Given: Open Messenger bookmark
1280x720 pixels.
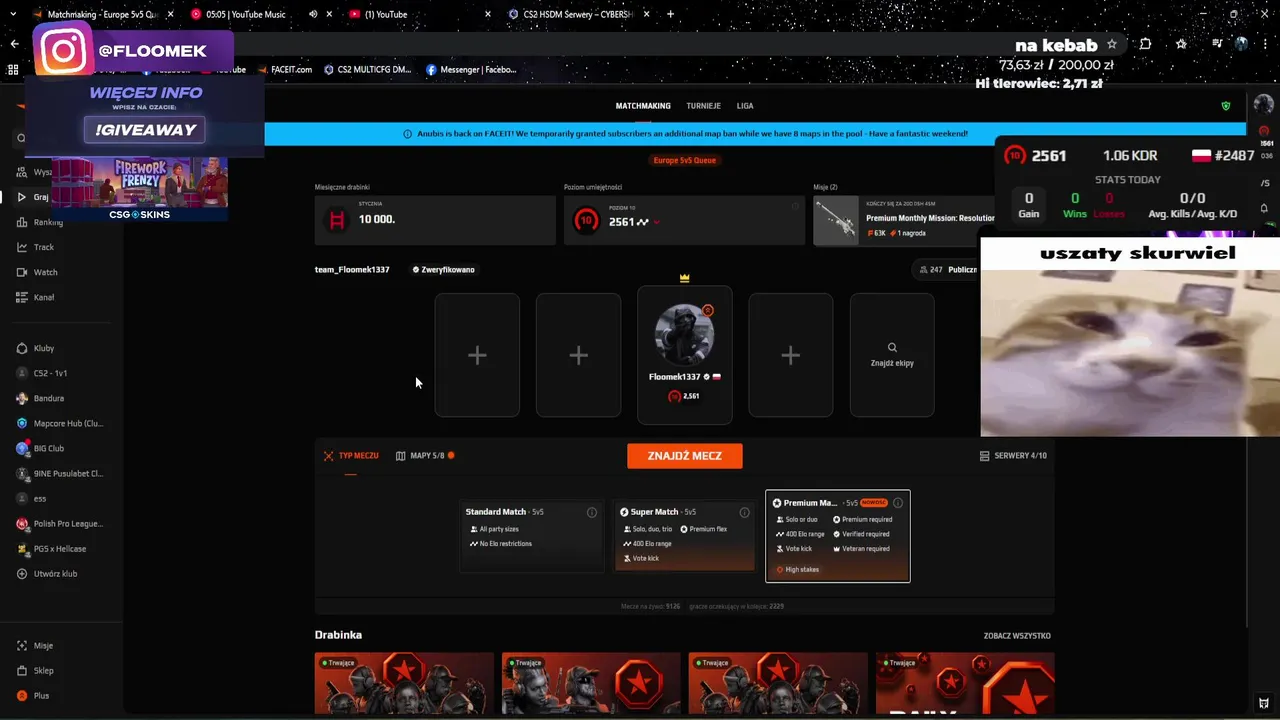Looking at the screenshot, I should point(471,70).
